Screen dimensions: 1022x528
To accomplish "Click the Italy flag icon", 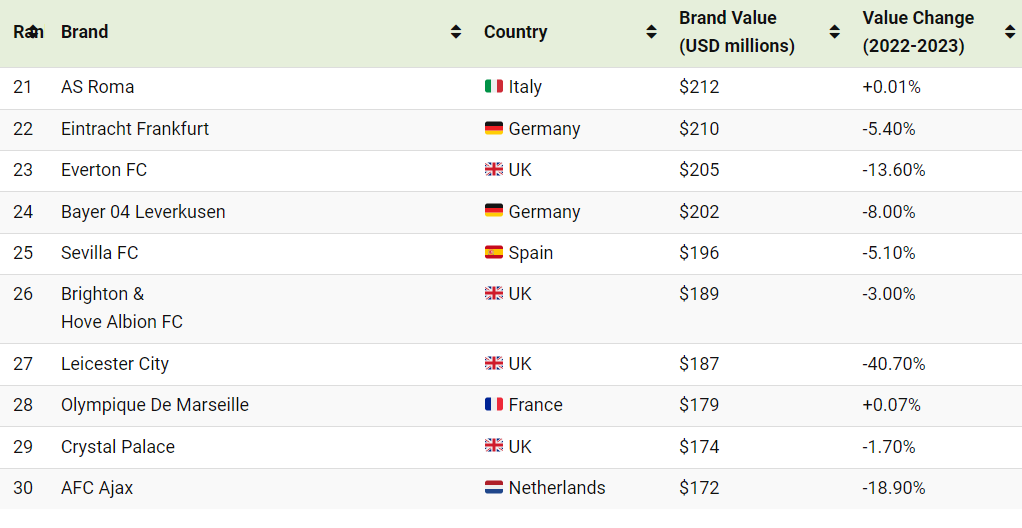I will [x=493, y=86].
